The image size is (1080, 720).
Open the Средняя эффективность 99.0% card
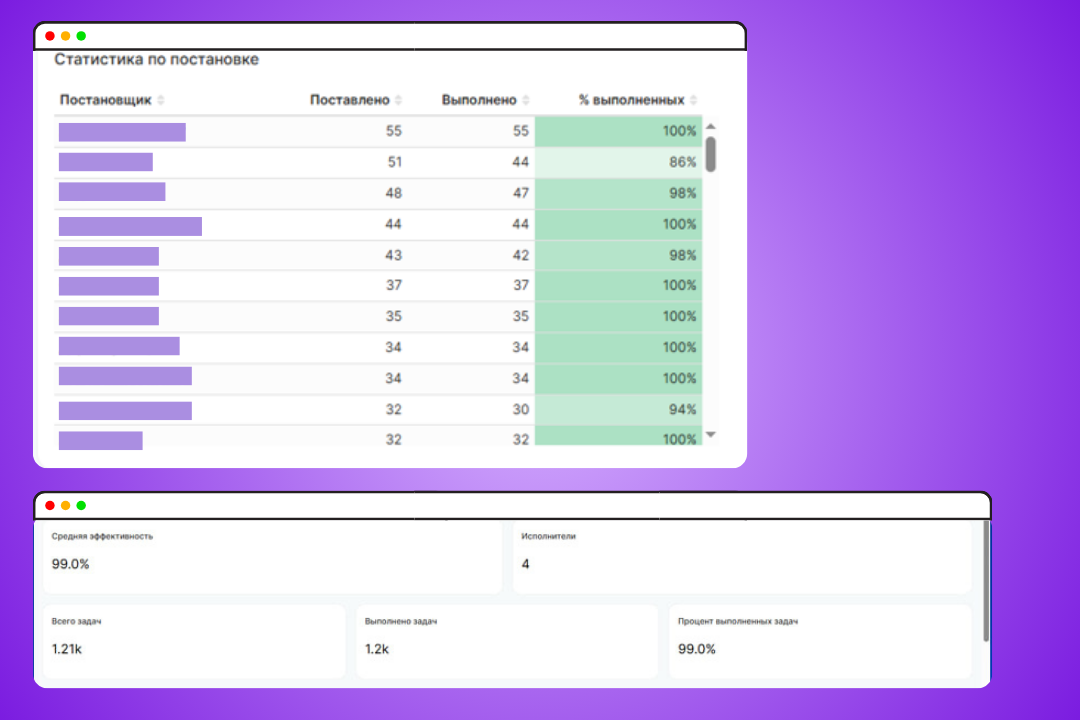pyautogui.click(x=273, y=557)
